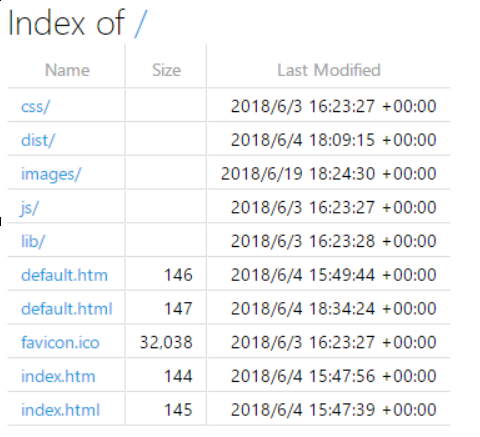Open the default.html file link
This screenshot has height=437, width=480.
(x=67, y=309)
